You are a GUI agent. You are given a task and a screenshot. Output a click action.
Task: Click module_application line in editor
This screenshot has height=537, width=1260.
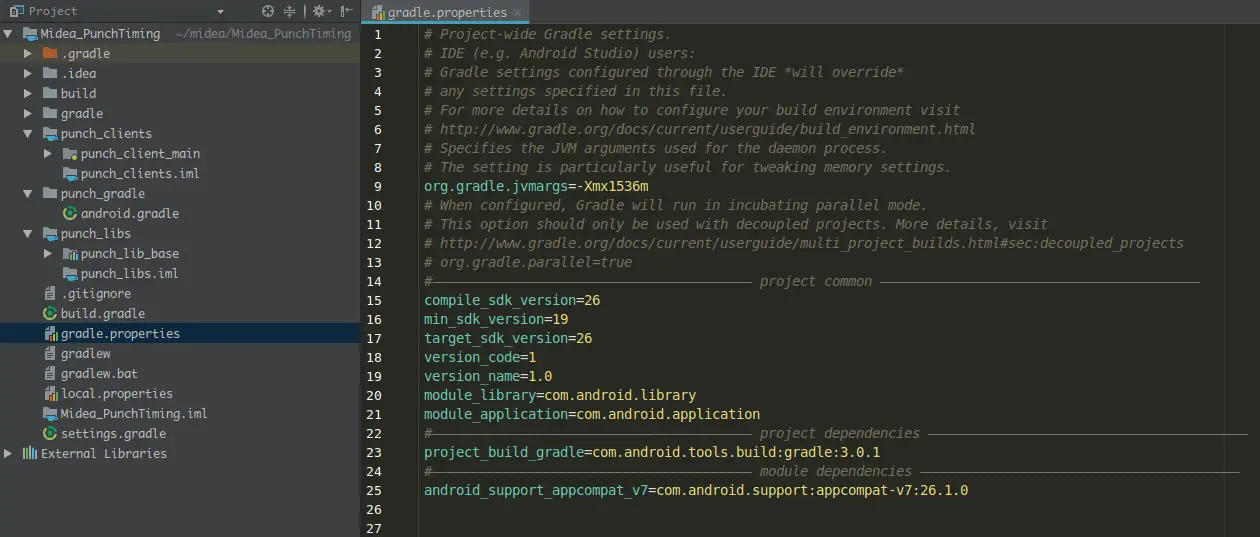[592, 414]
